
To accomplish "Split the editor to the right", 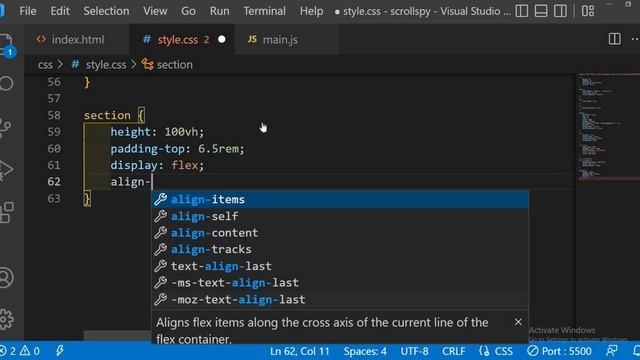I will coord(614,39).
